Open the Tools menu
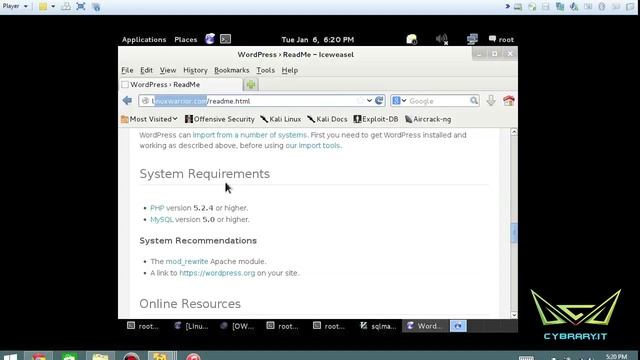The image size is (640, 360). point(265,70)
